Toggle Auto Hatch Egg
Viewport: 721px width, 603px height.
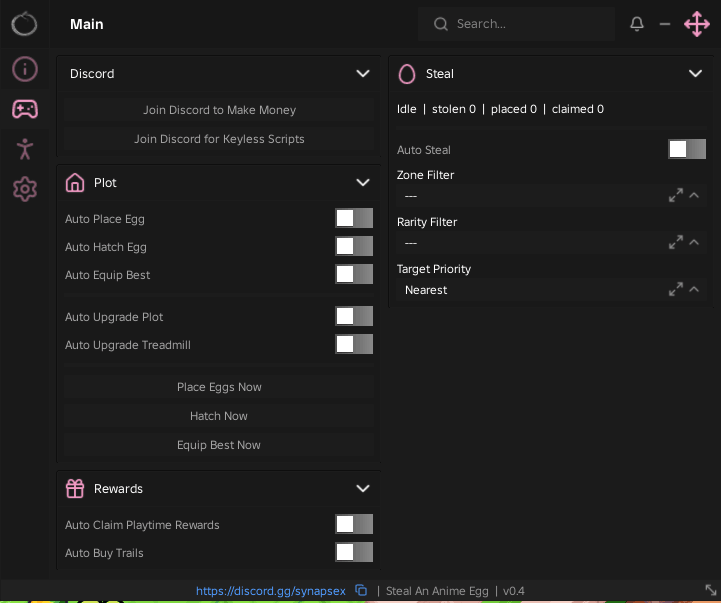coord(354,247)
